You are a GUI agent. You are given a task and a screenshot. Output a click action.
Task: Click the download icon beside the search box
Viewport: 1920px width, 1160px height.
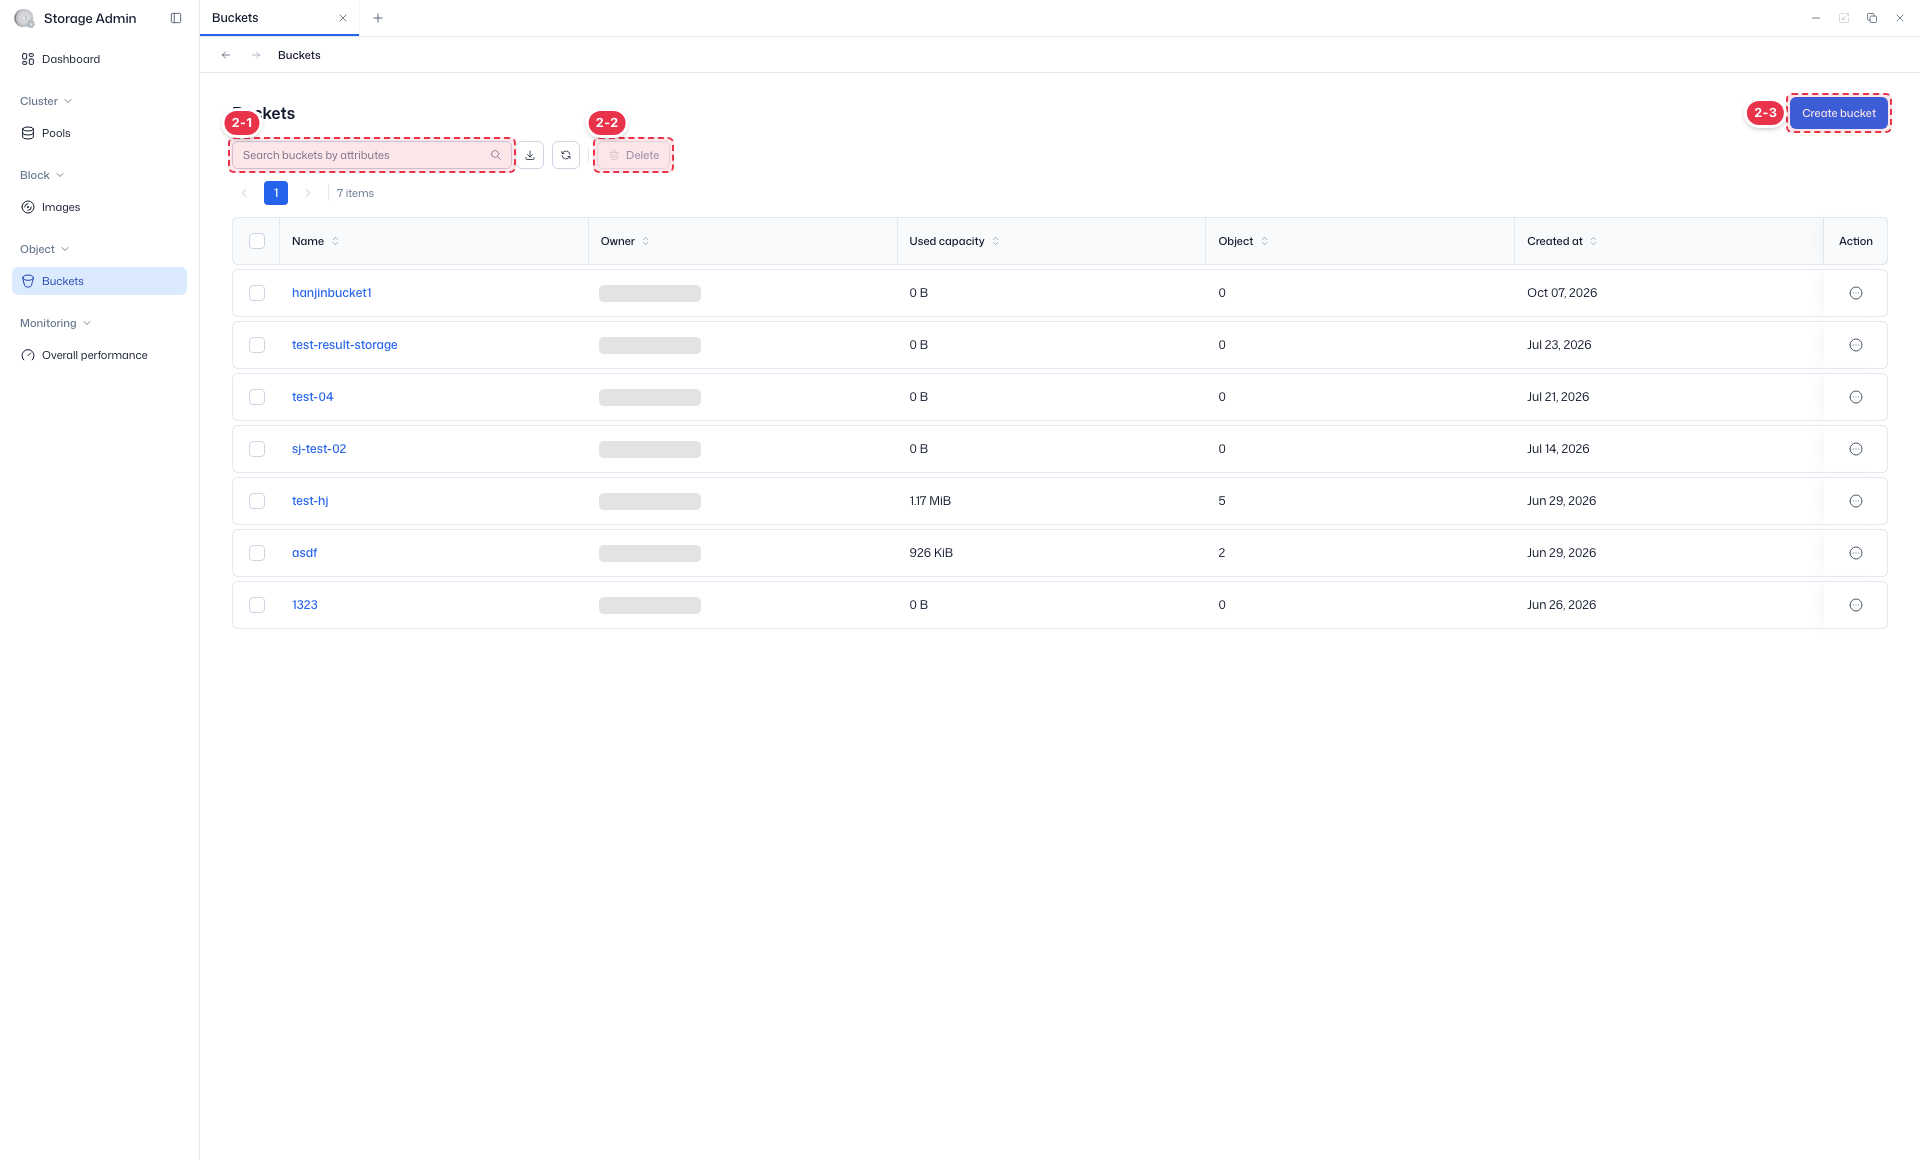click(x=530, y=155)
